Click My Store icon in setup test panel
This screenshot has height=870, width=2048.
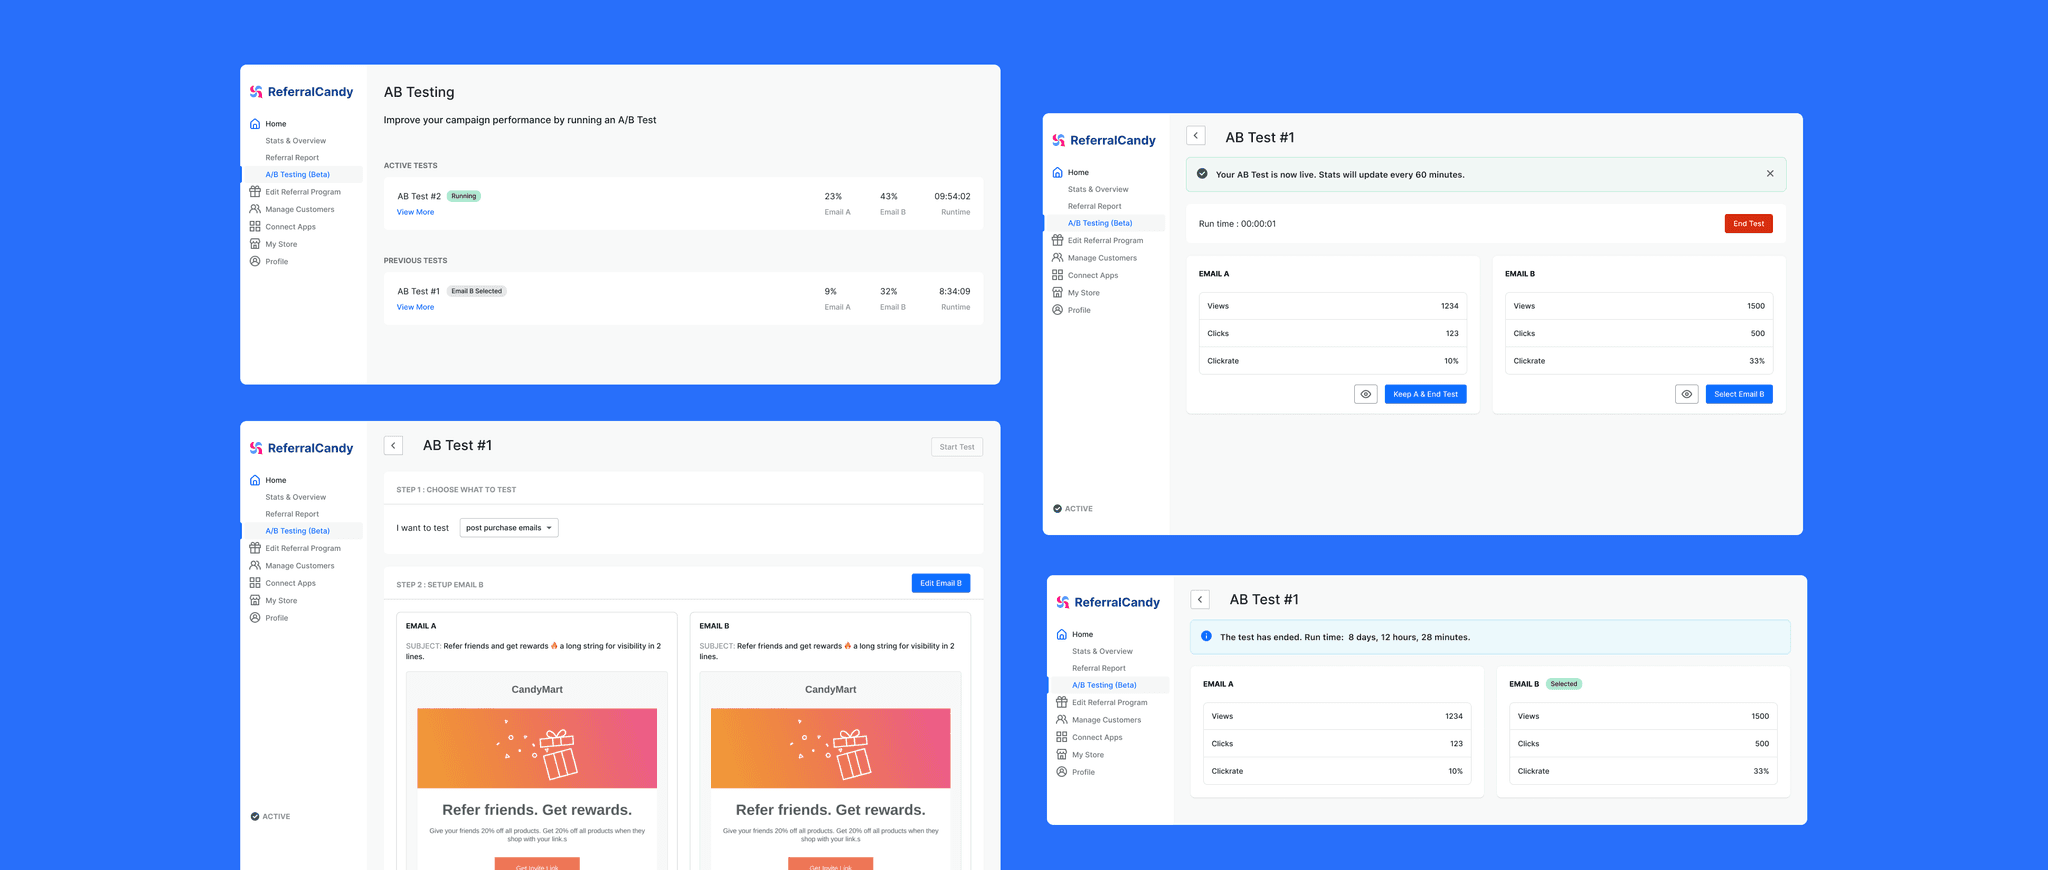tap(255, 601)
